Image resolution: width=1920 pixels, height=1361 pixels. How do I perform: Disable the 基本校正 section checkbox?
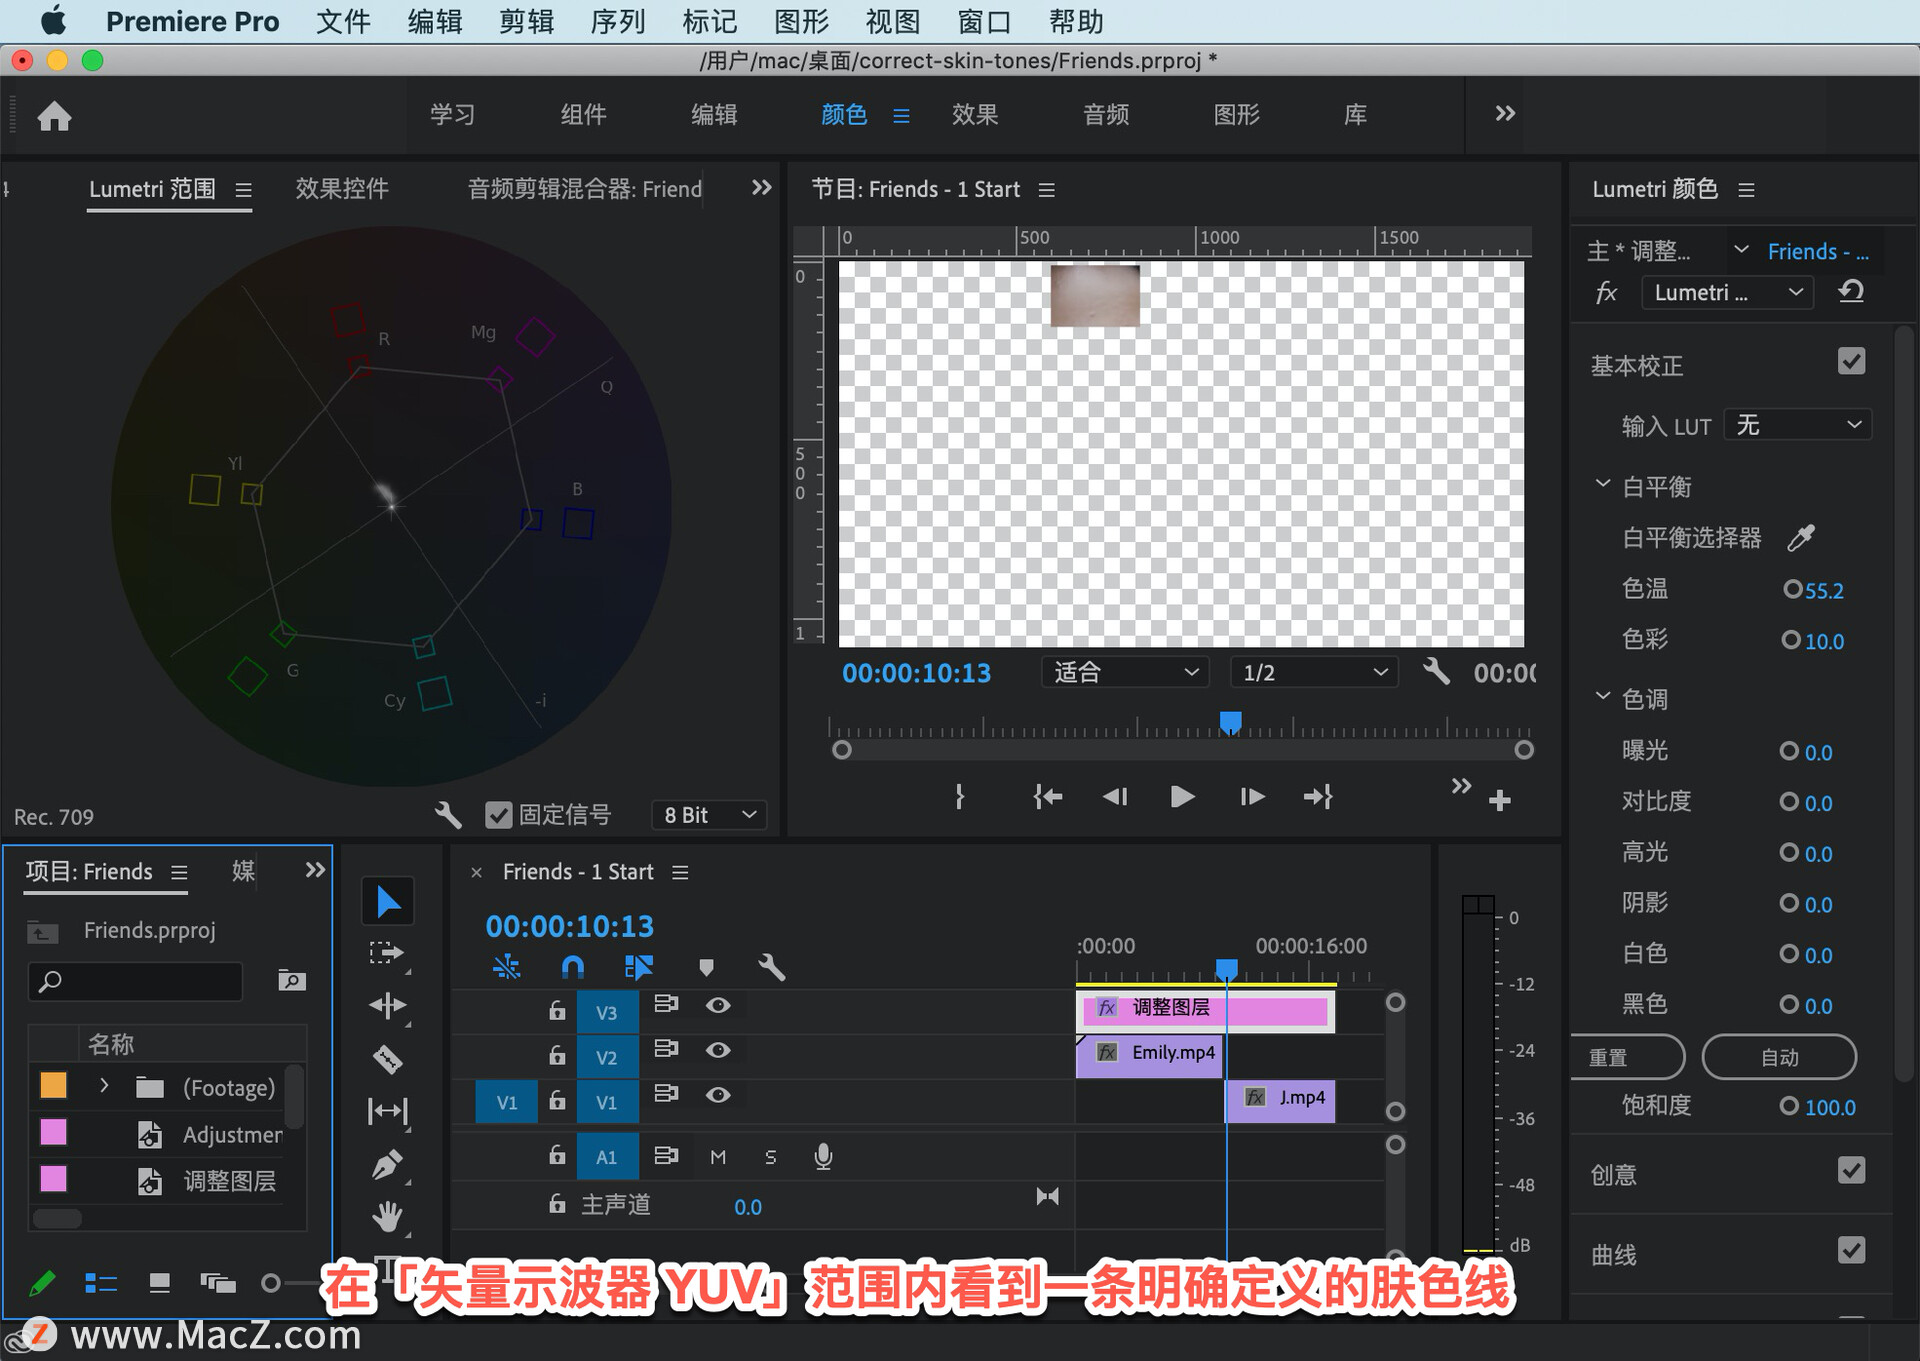pyautogui.click(x=1851, y=362)
